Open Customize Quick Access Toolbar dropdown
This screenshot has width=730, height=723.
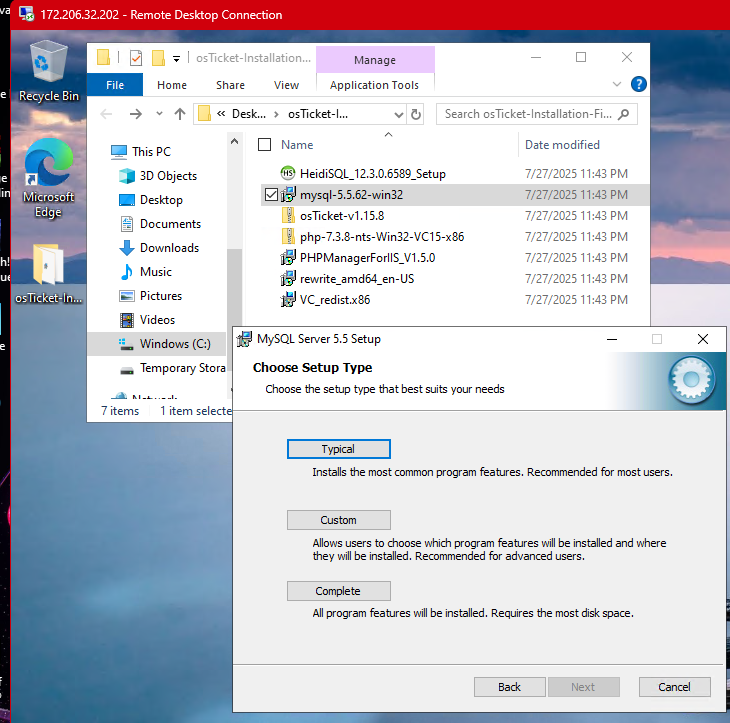(x=176, y=59)
